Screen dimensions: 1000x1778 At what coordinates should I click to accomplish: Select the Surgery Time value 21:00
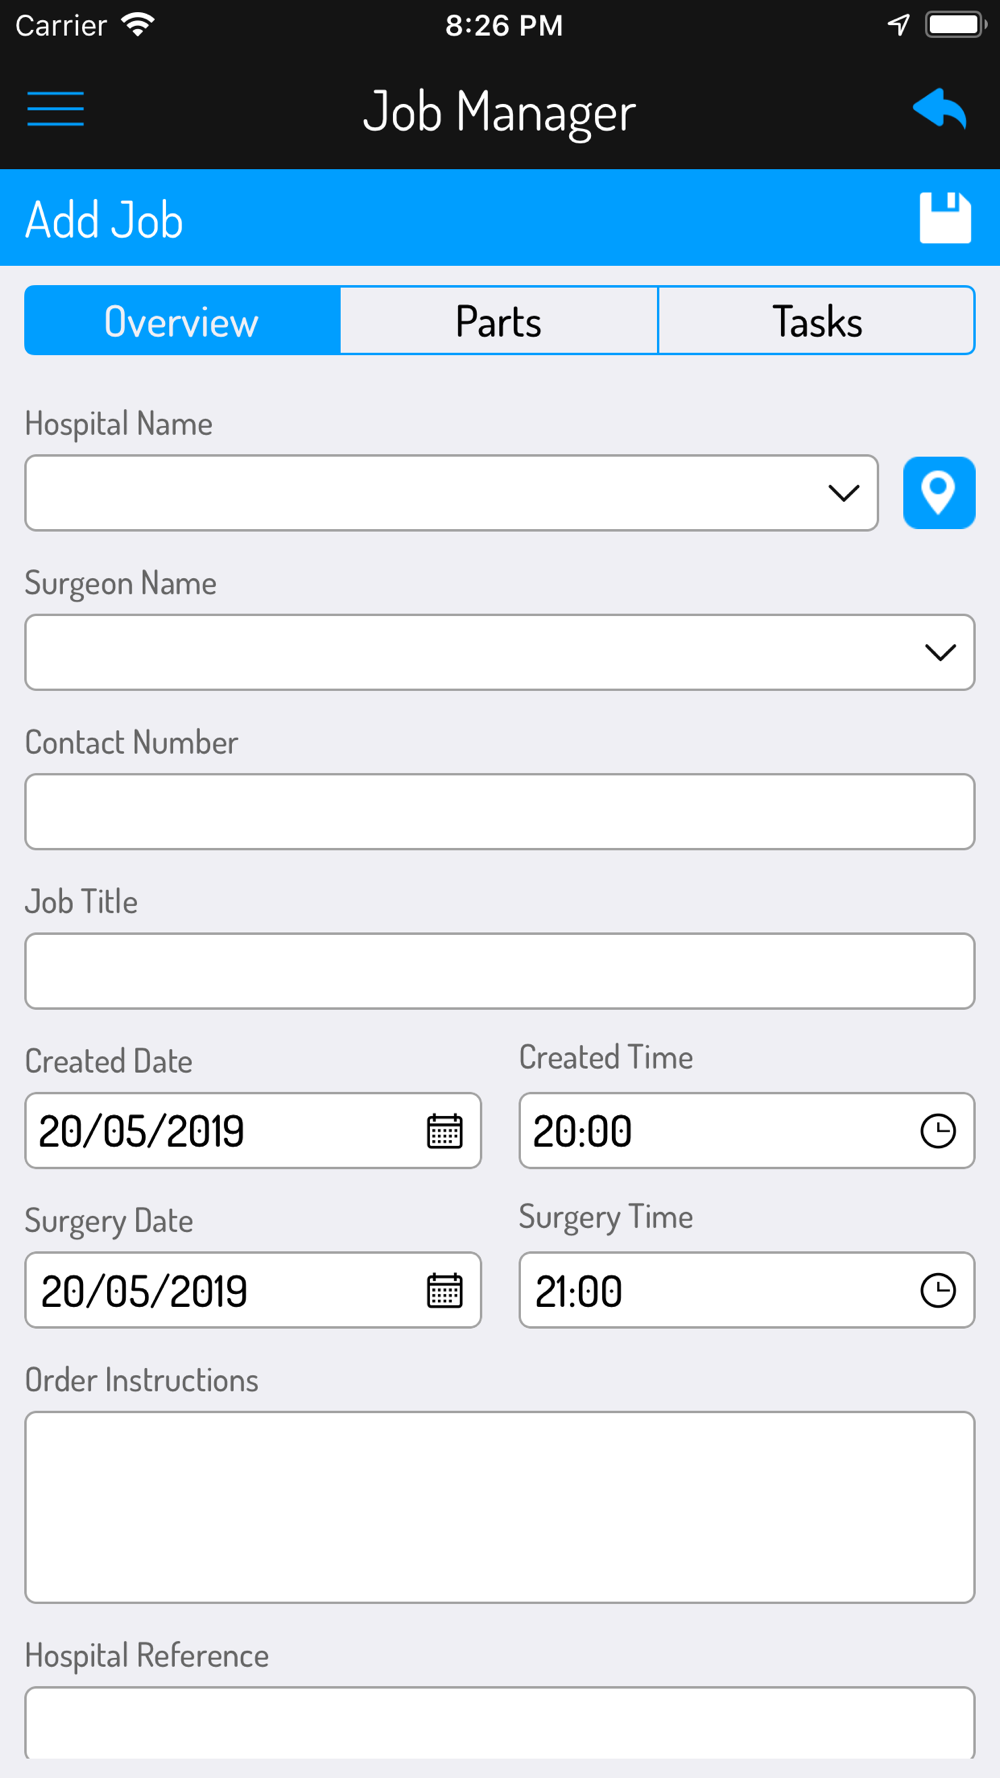[579, 1291]
